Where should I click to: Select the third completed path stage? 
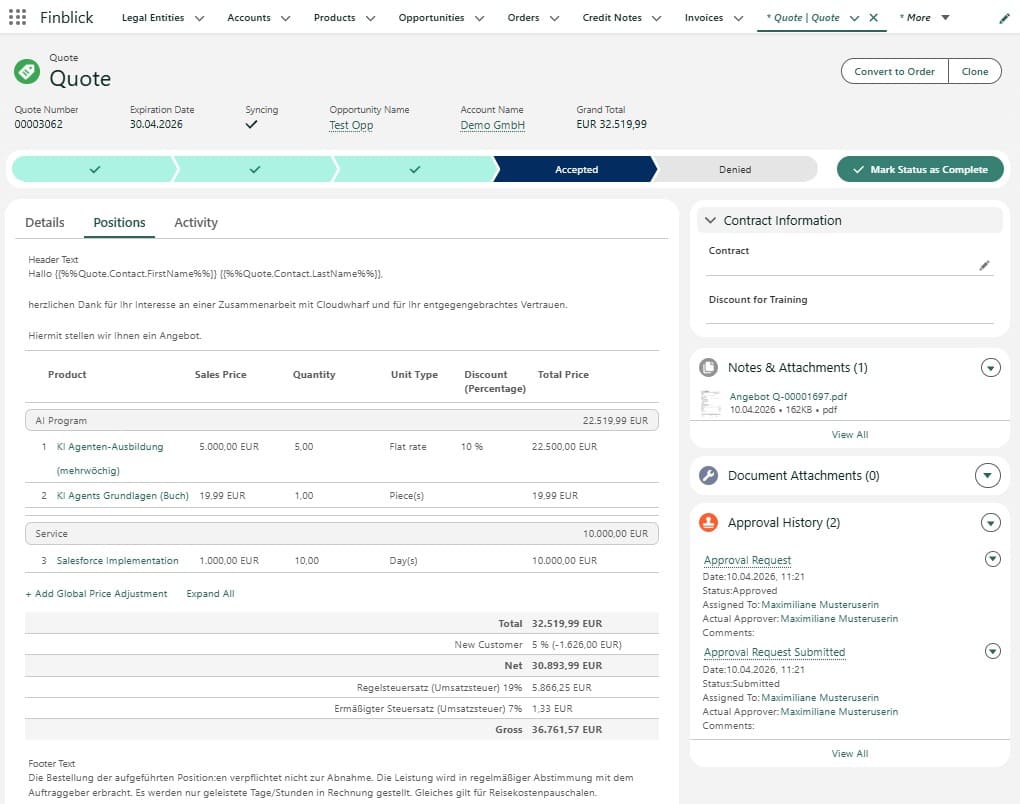click(414, 169)
